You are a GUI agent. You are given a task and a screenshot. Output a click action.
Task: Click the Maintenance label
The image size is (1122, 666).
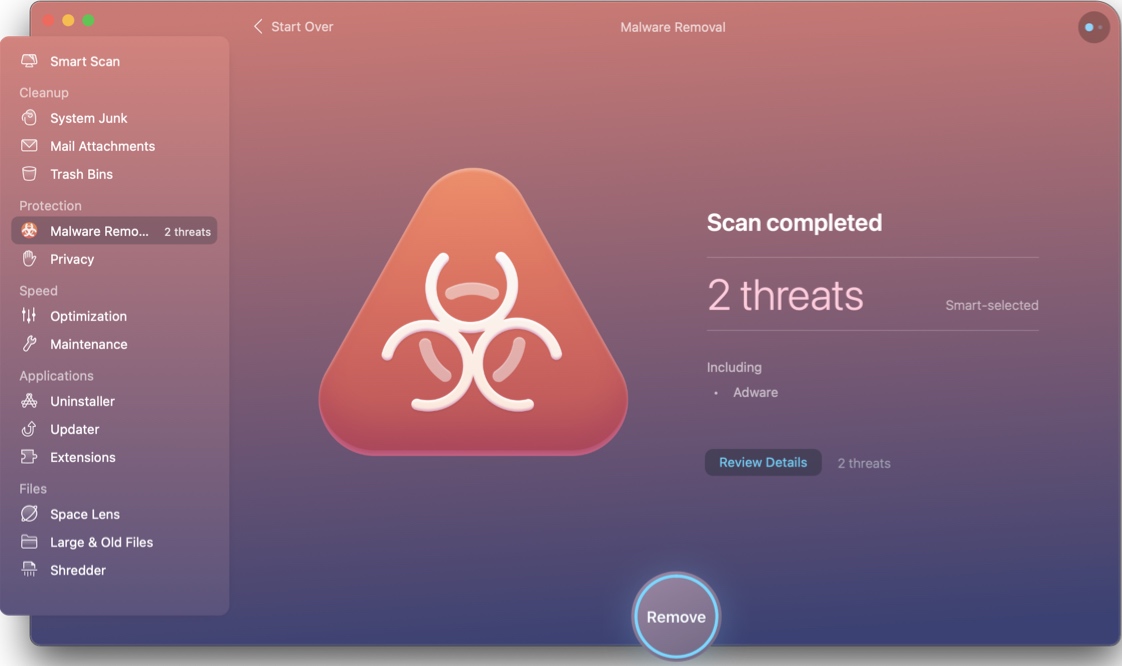tap(89, 344)
